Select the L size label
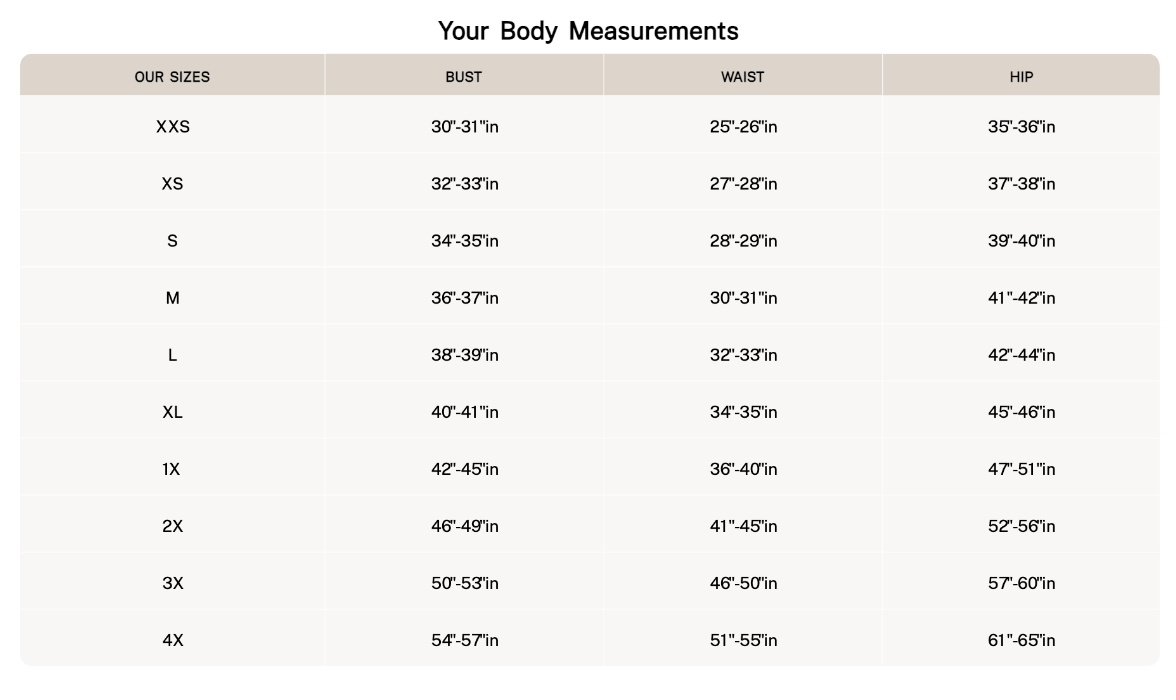 click(172, 355)
